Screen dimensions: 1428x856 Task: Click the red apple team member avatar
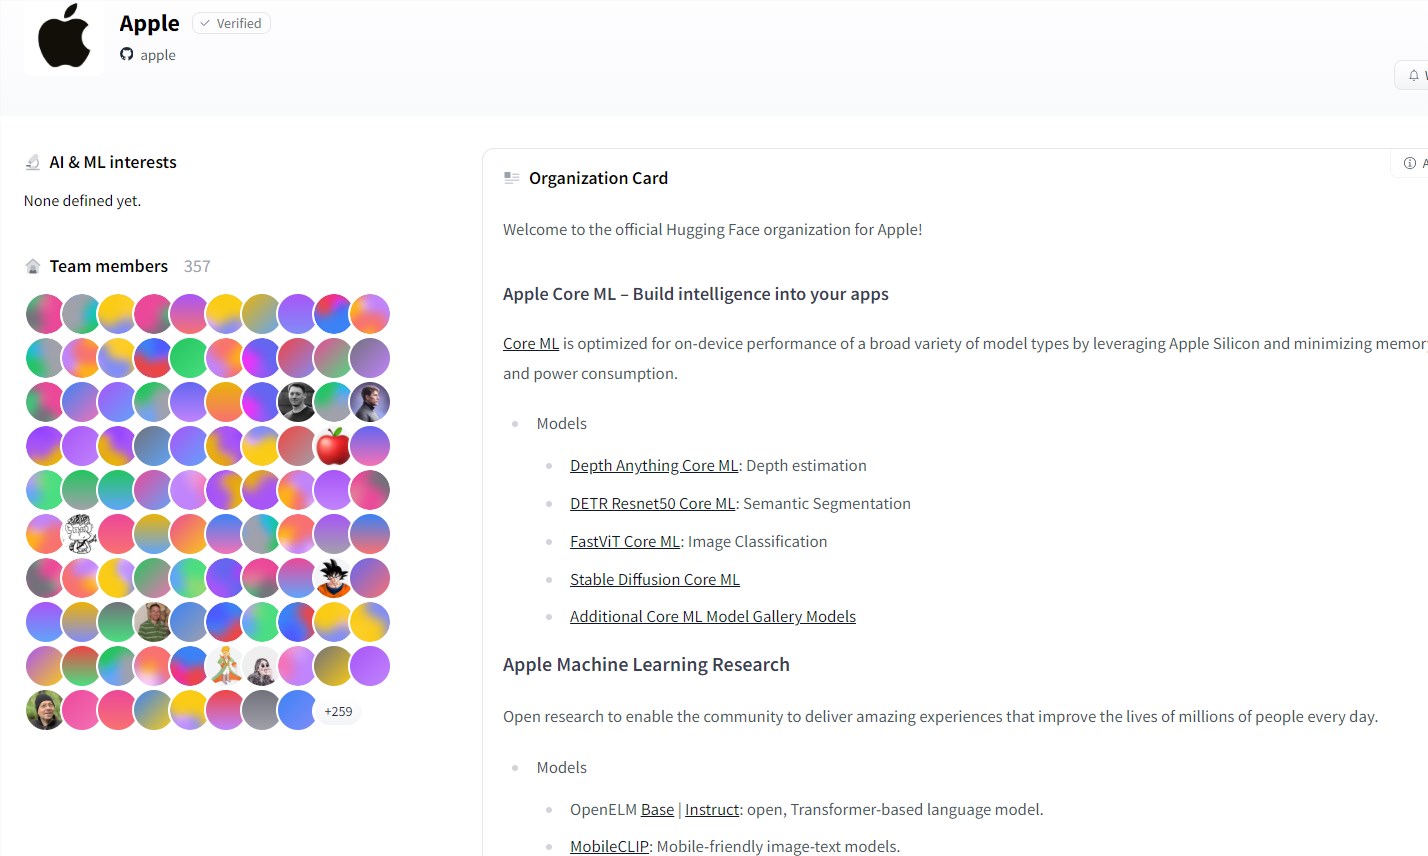(x=333, y=445)
